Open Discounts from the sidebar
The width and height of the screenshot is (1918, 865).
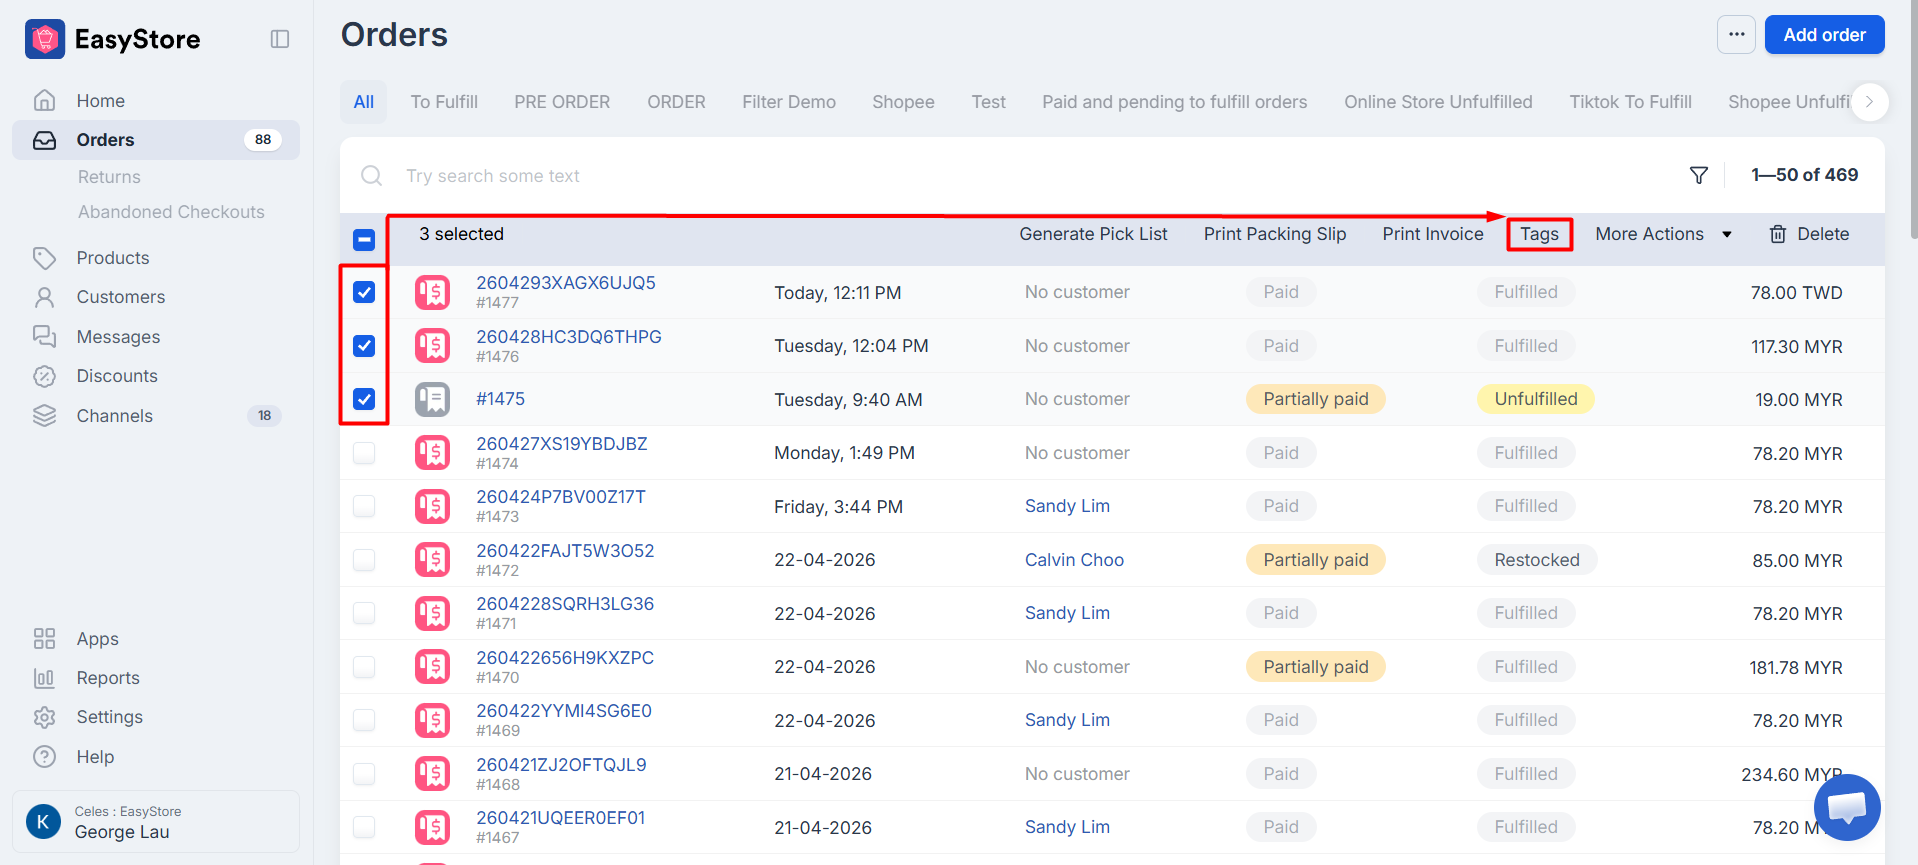117,376
